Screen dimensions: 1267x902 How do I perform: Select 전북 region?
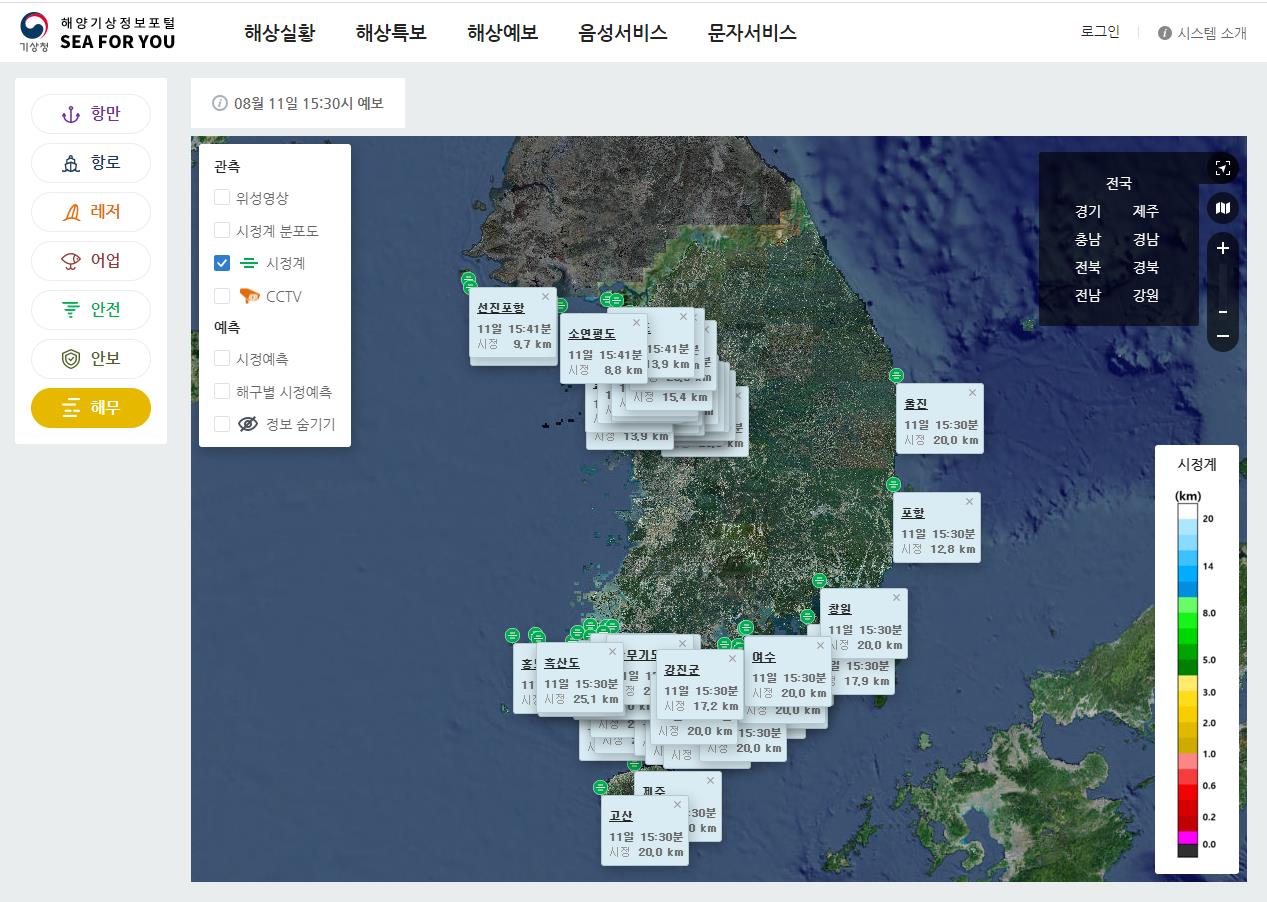(1088, 267)
